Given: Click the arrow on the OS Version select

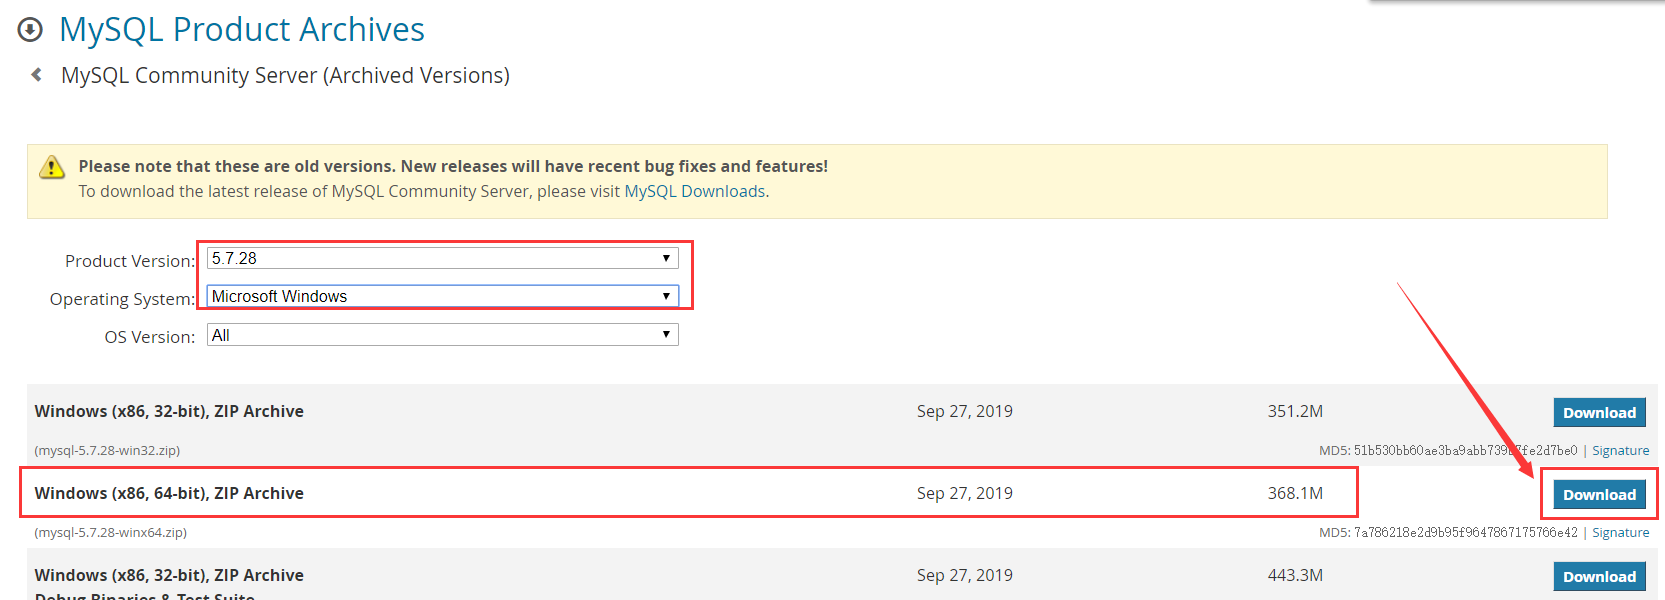Looking at the screenshot, I should click(x=666, y=334).
